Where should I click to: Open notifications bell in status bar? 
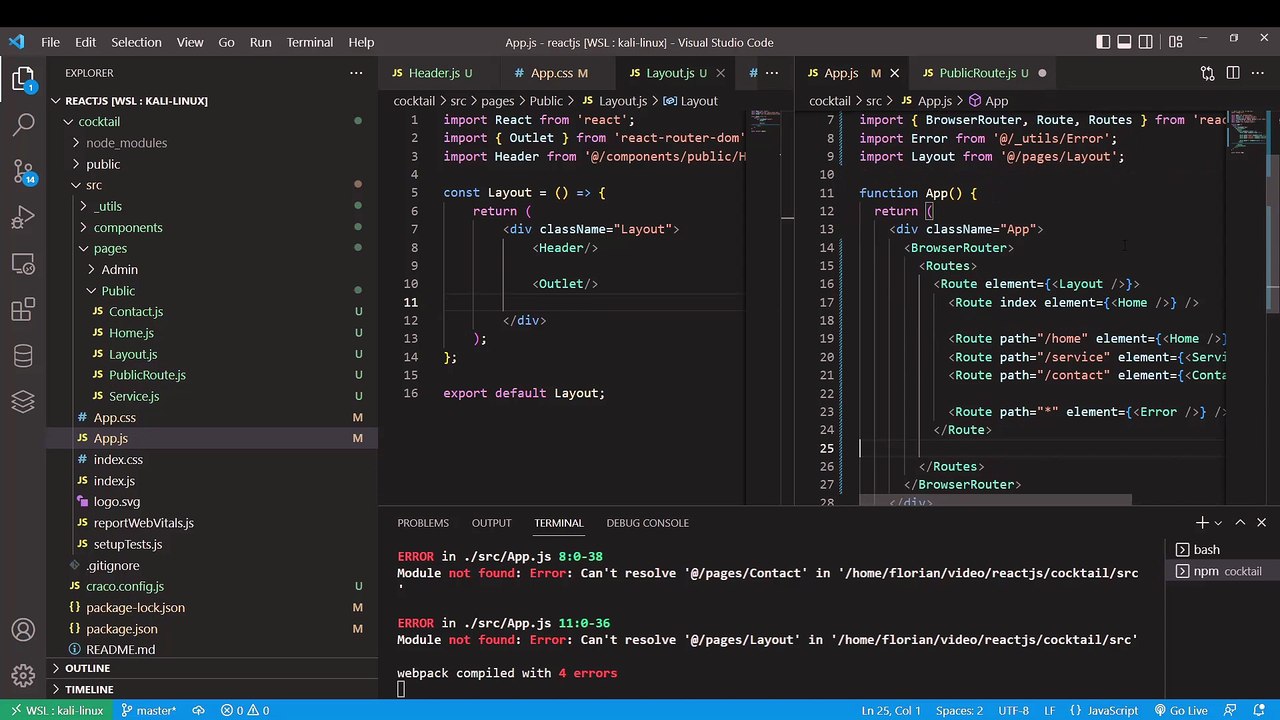click(x=1259, y=710)
